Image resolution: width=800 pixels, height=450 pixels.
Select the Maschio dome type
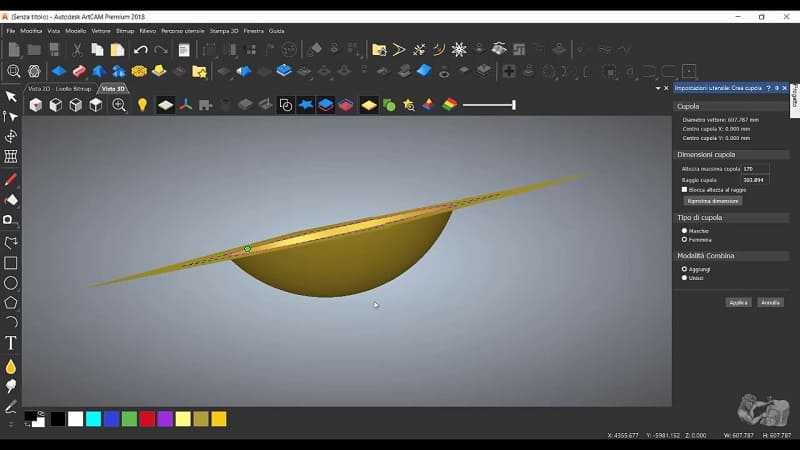(x=684, y=231)
